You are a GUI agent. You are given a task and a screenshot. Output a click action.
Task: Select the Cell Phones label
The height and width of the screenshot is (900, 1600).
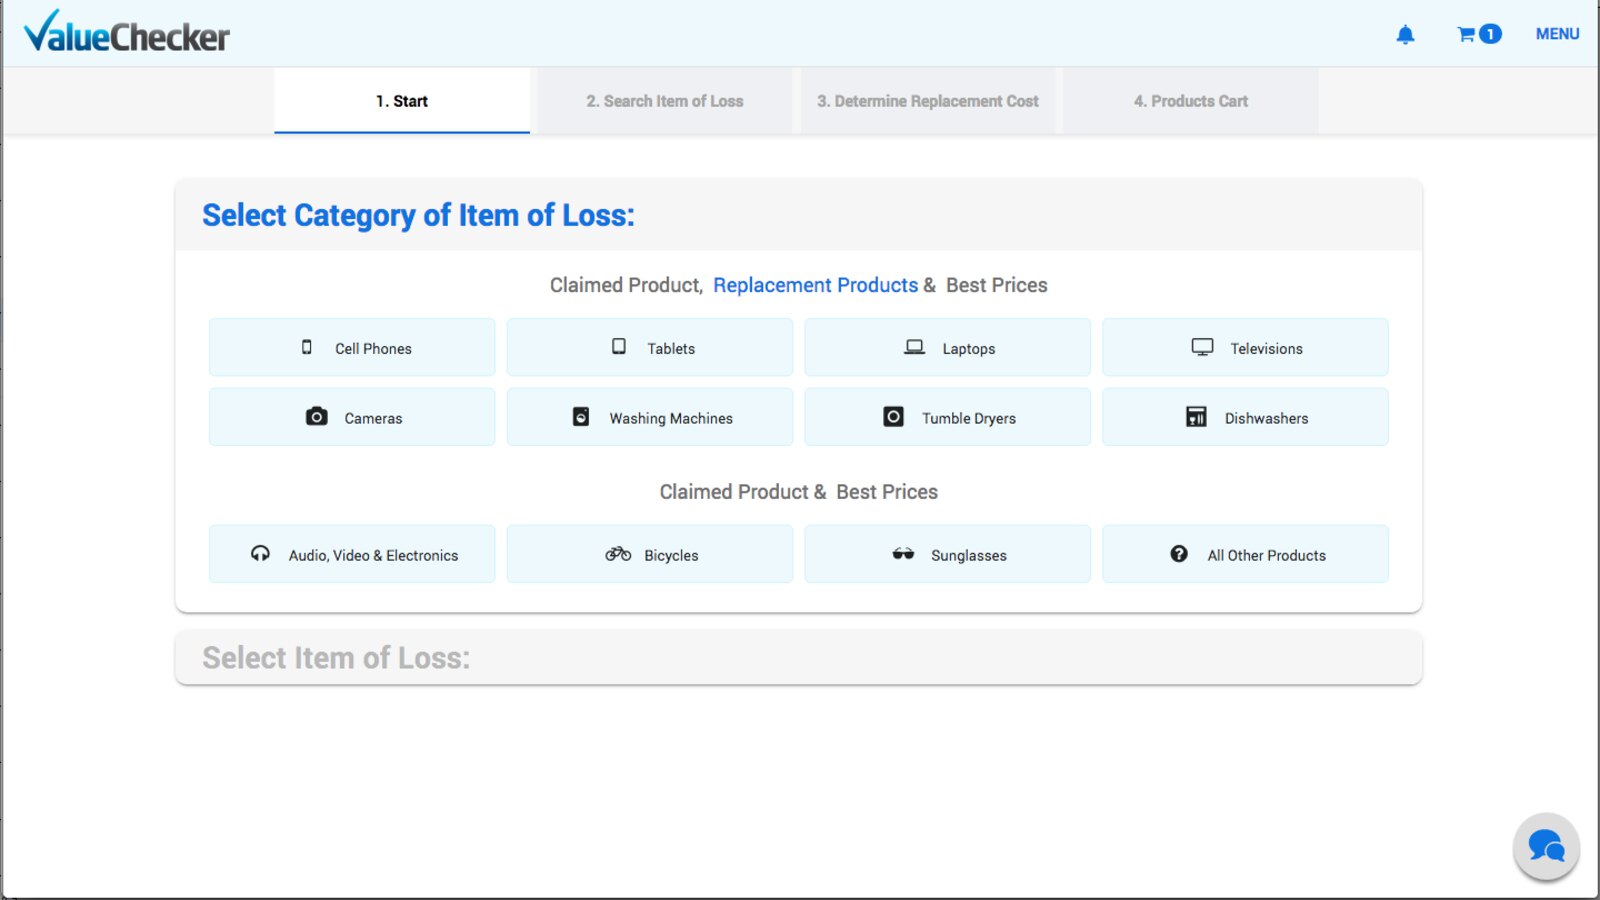point(373,349)
